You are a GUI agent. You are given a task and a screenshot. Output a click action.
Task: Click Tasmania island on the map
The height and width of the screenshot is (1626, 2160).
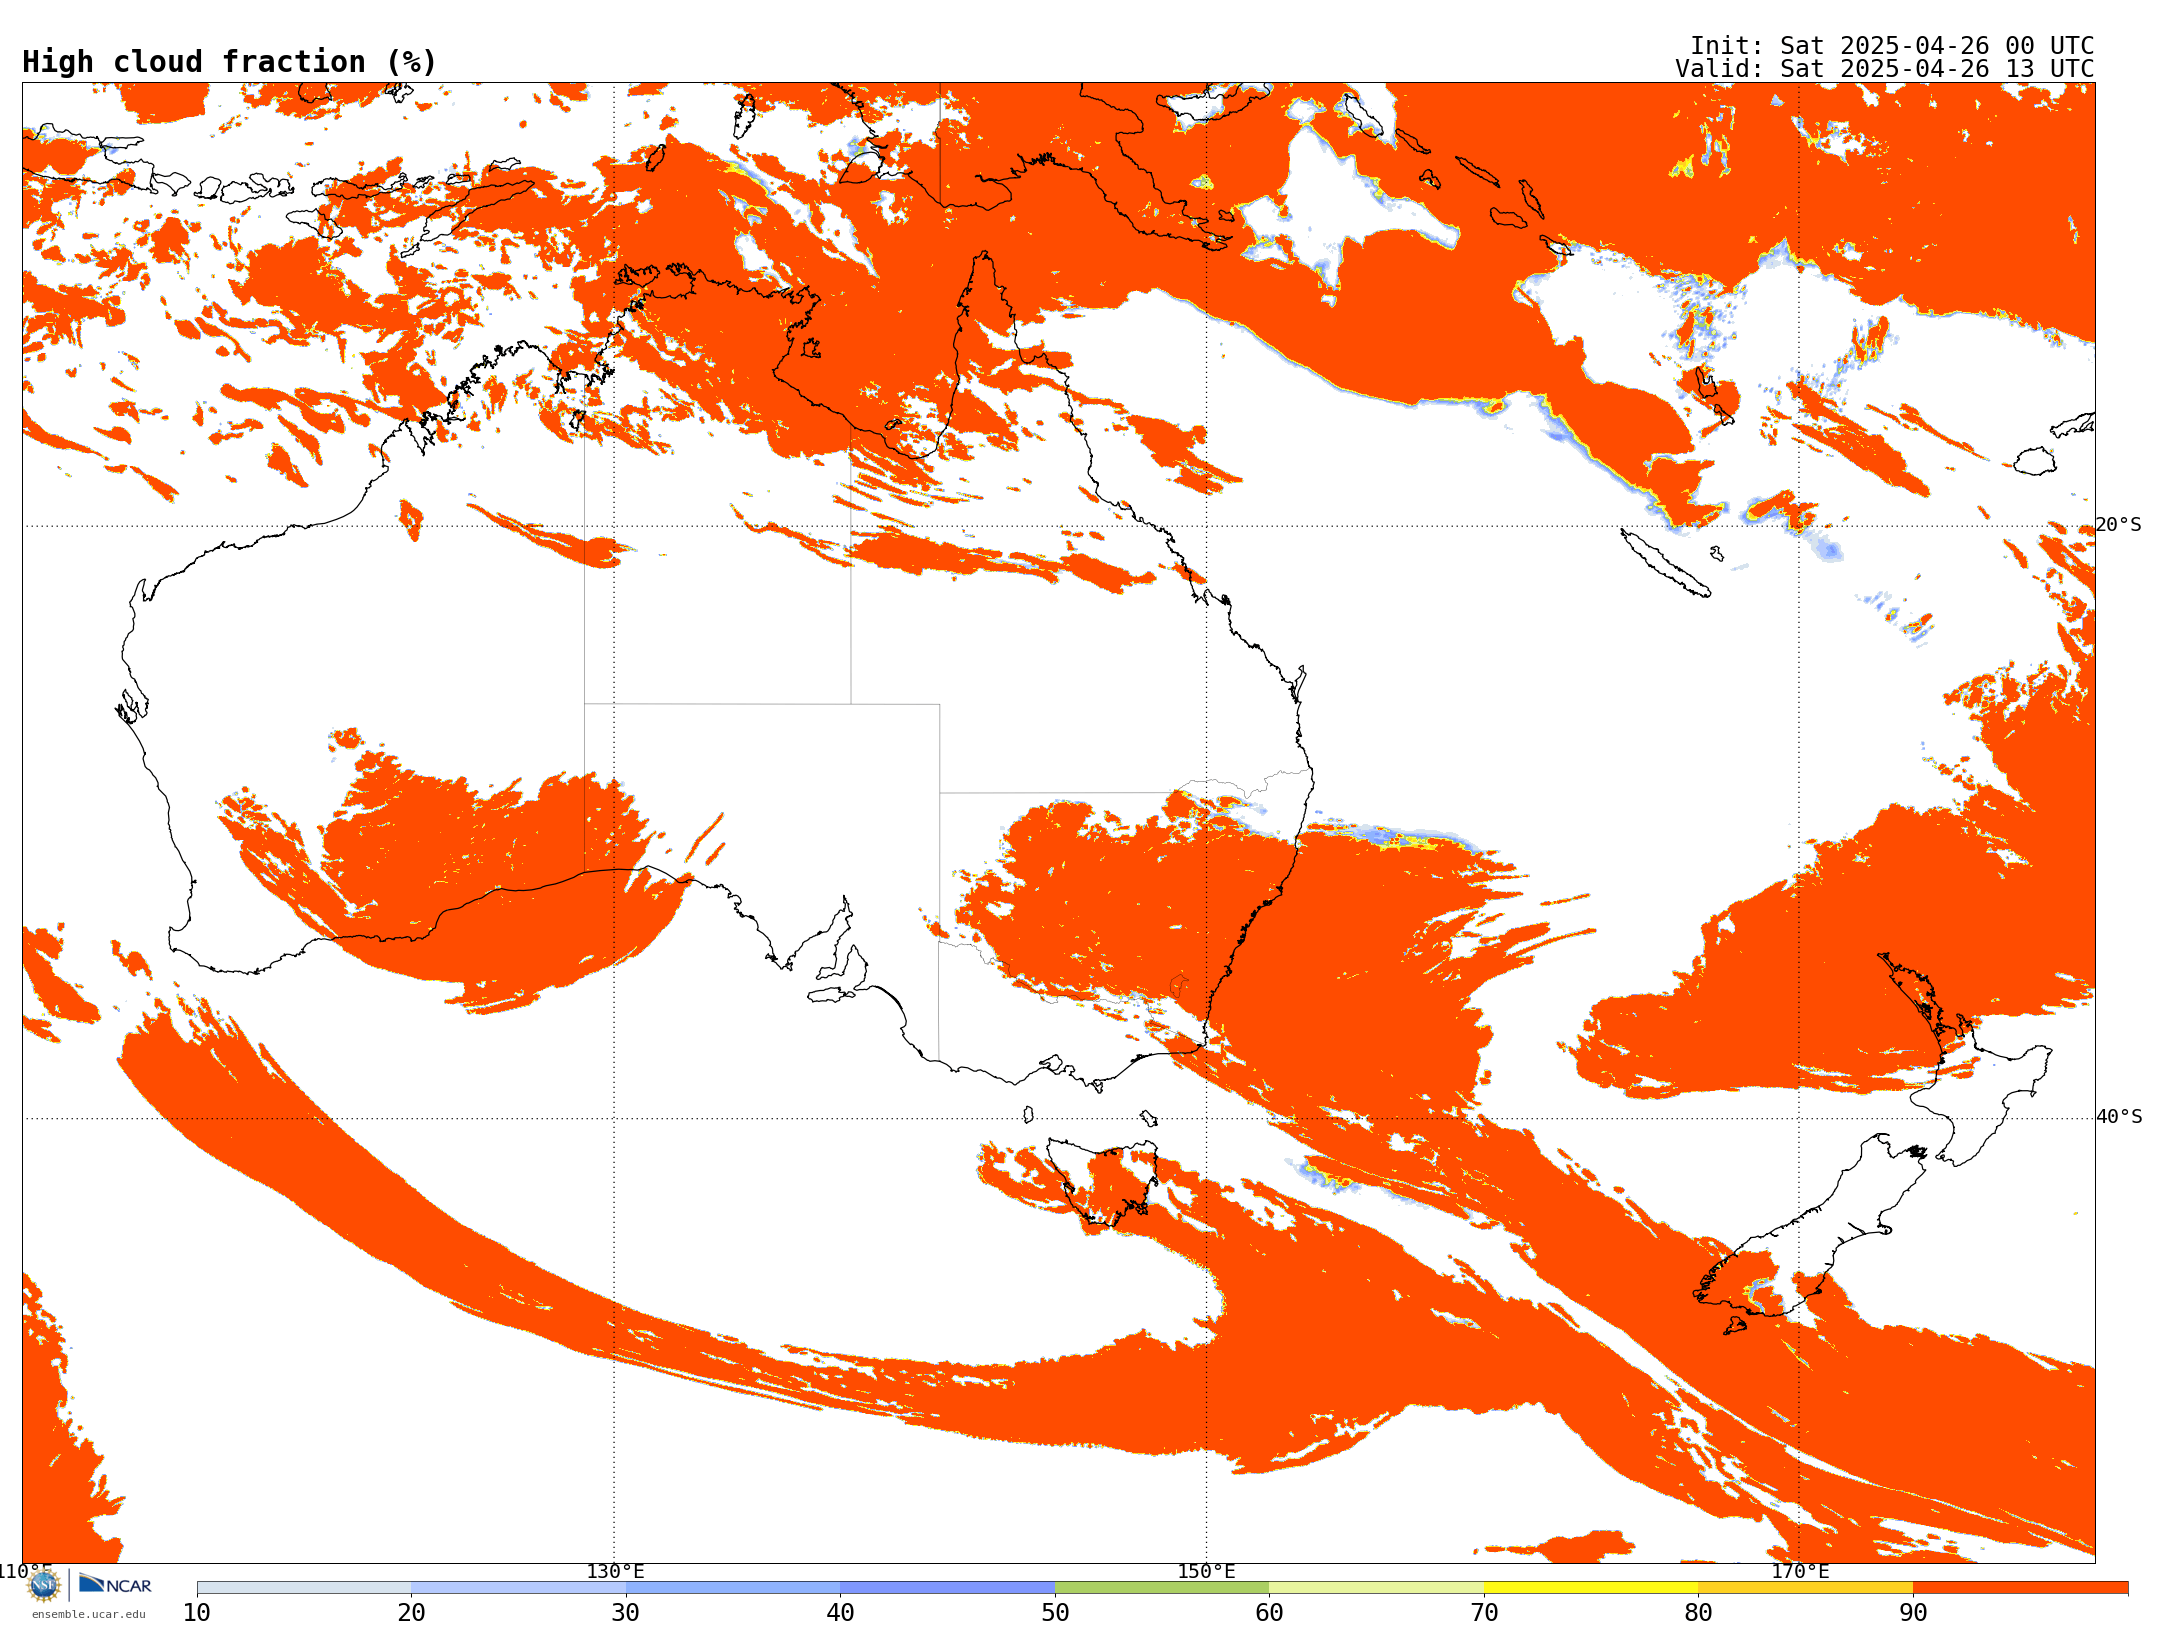[x=1103, y=1181]
